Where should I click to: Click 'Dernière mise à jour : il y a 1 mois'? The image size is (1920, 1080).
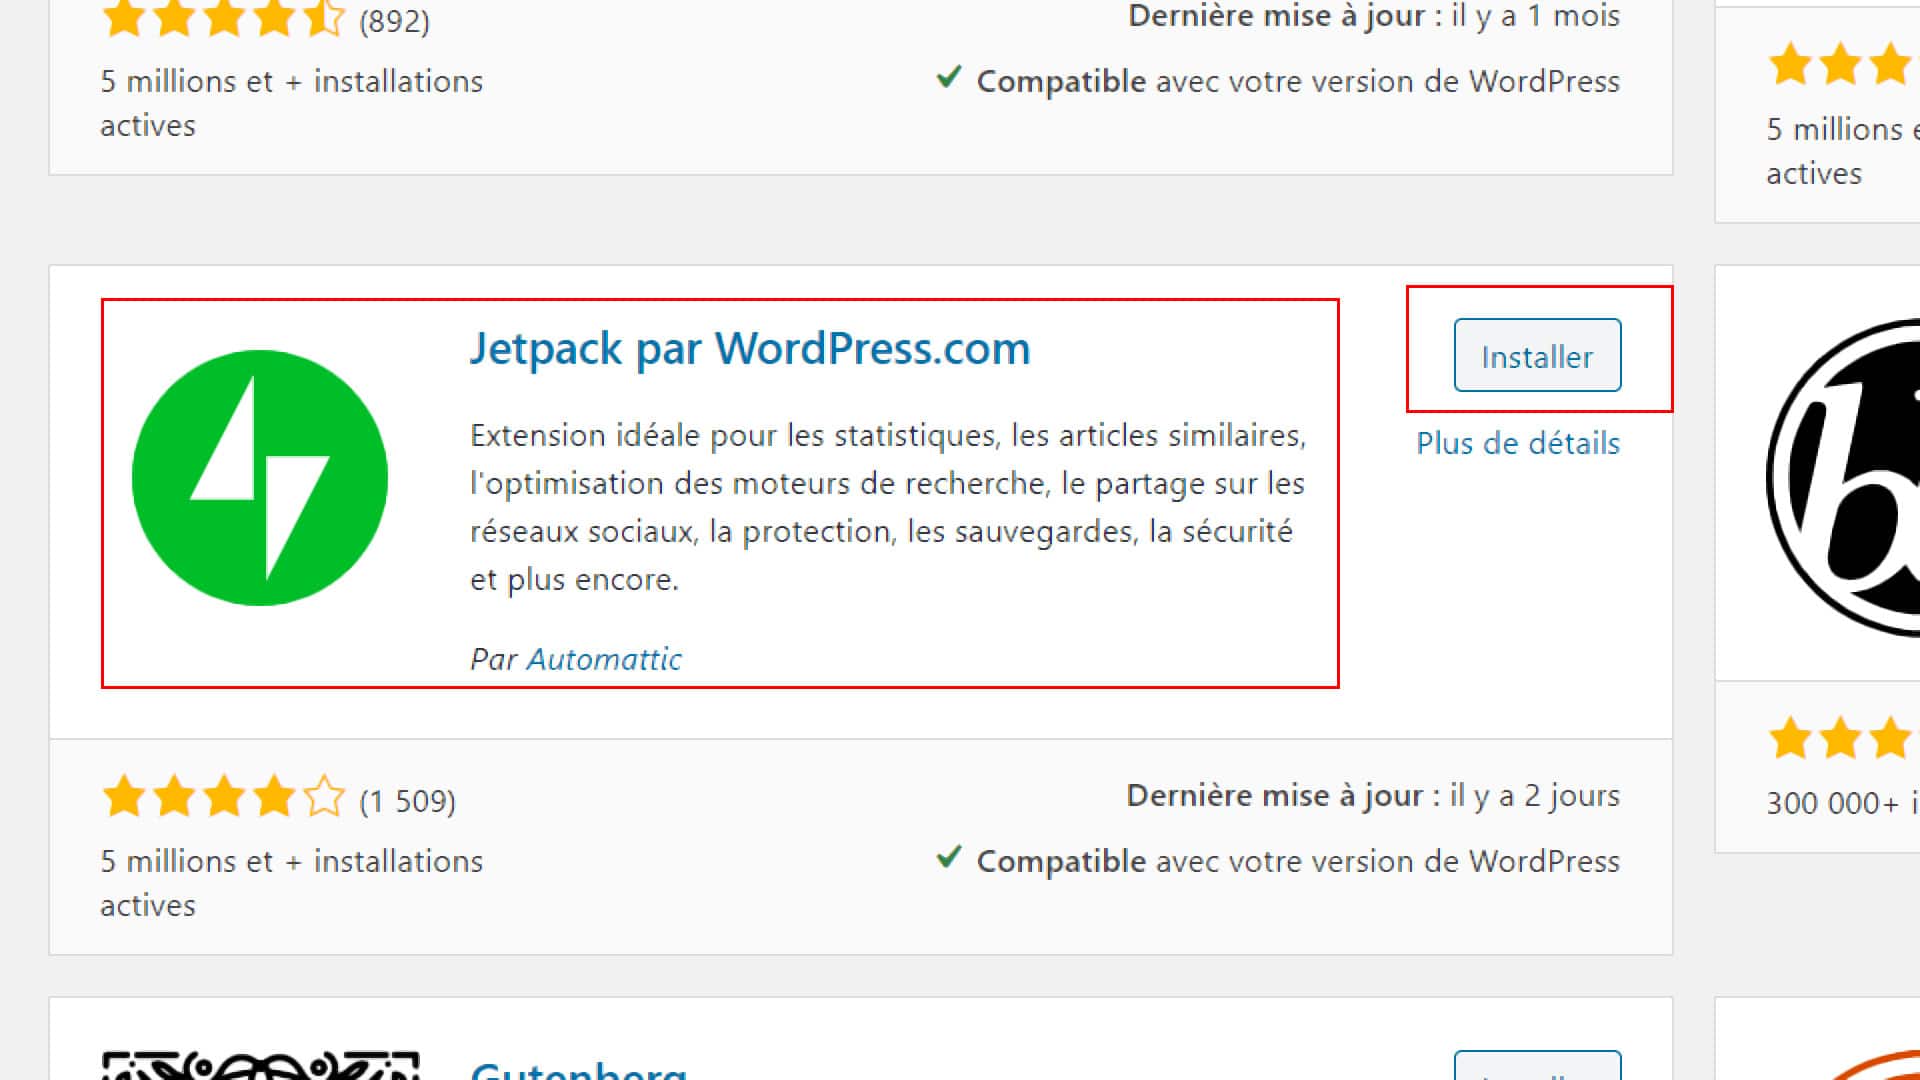(1374, 16)
